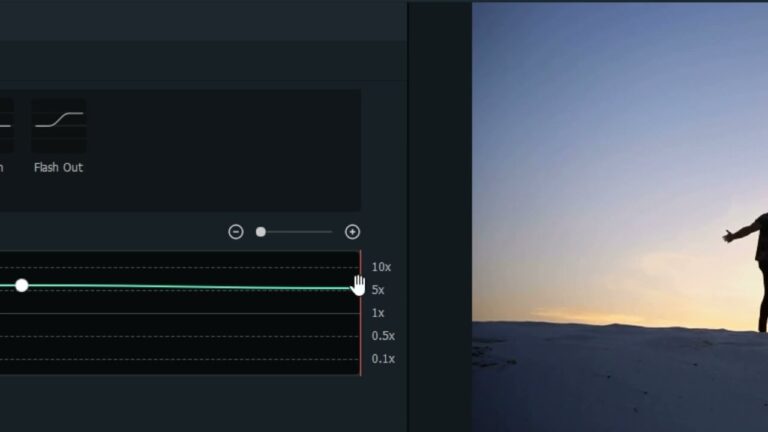Click the 0.5x speed label
Viewport: 768px width, 432px height.
coord(383,336)
